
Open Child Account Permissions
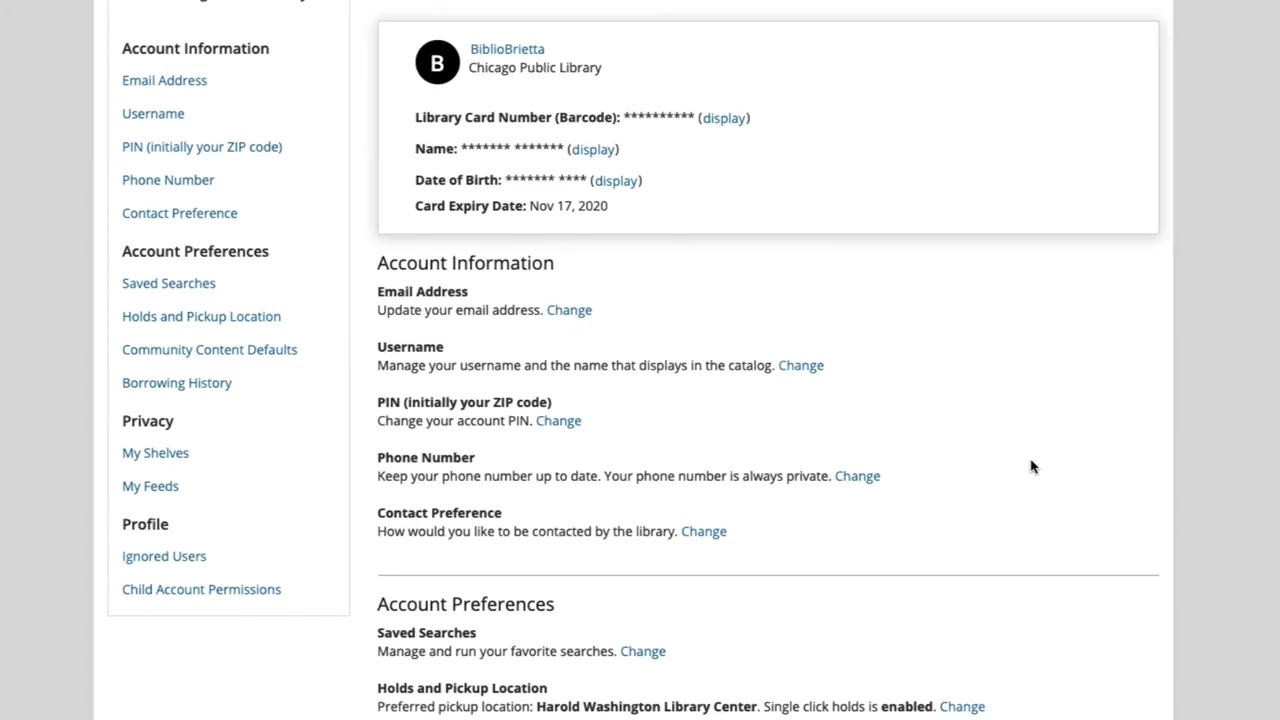201,590
